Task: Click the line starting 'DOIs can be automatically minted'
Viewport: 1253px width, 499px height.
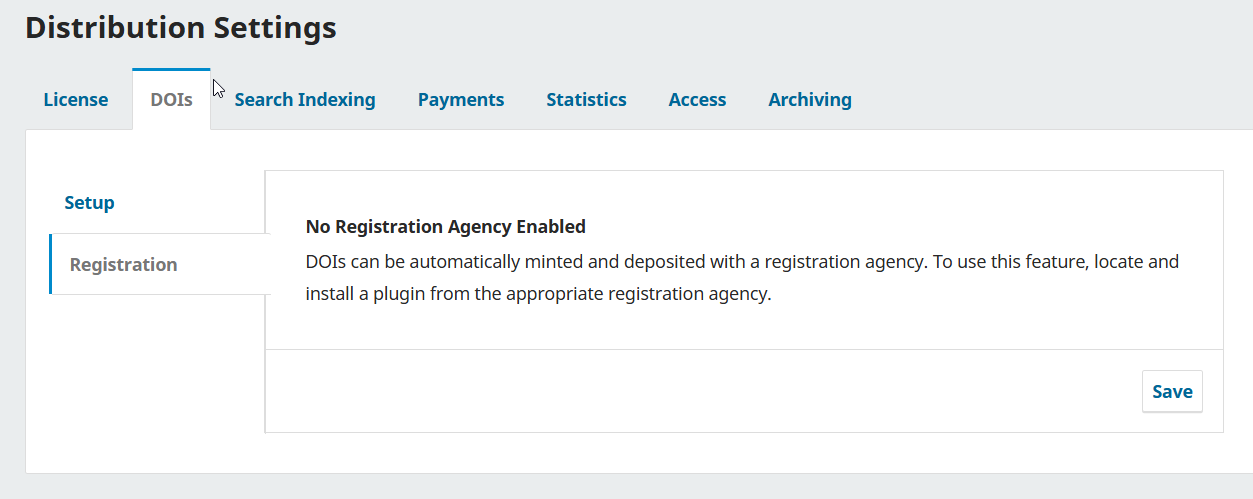Action: point(742,262)
